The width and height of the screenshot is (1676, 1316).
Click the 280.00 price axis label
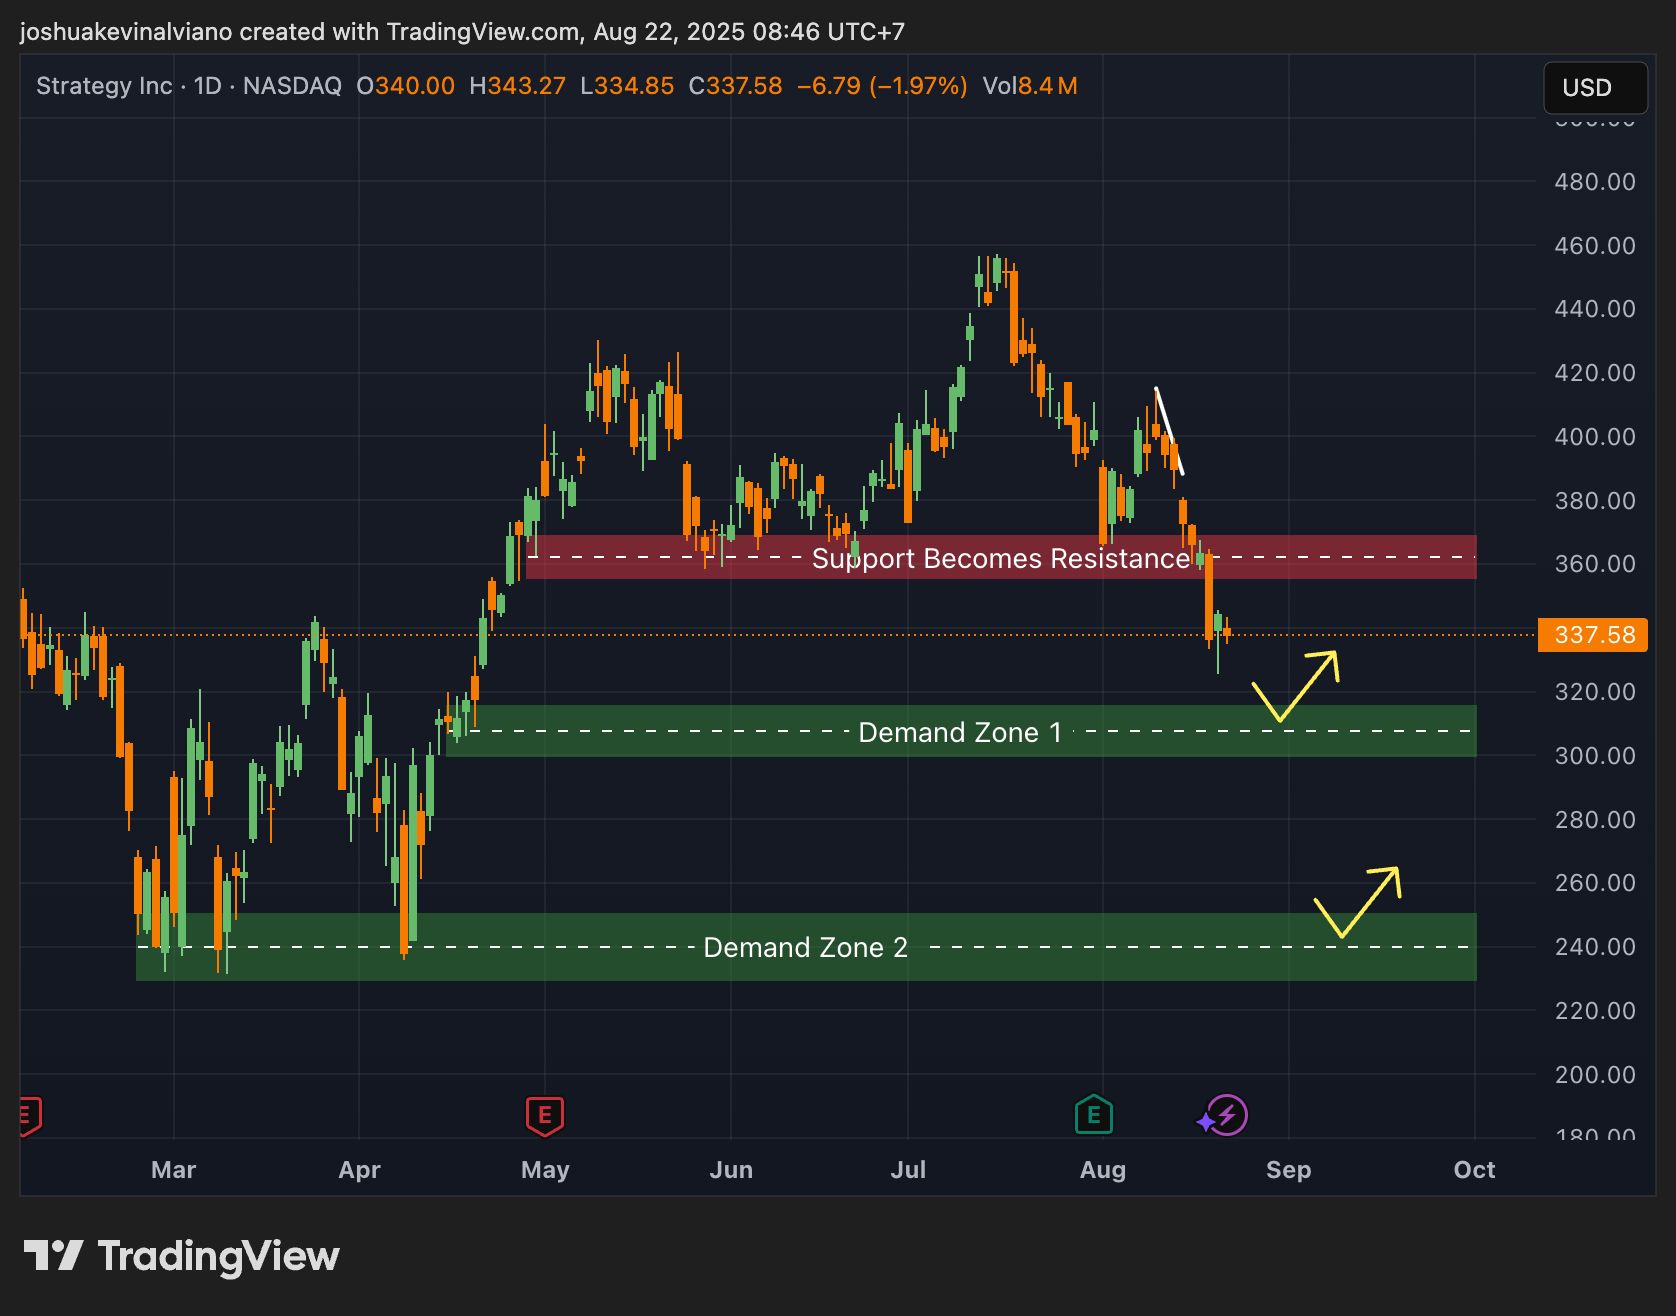[1595, 820]
